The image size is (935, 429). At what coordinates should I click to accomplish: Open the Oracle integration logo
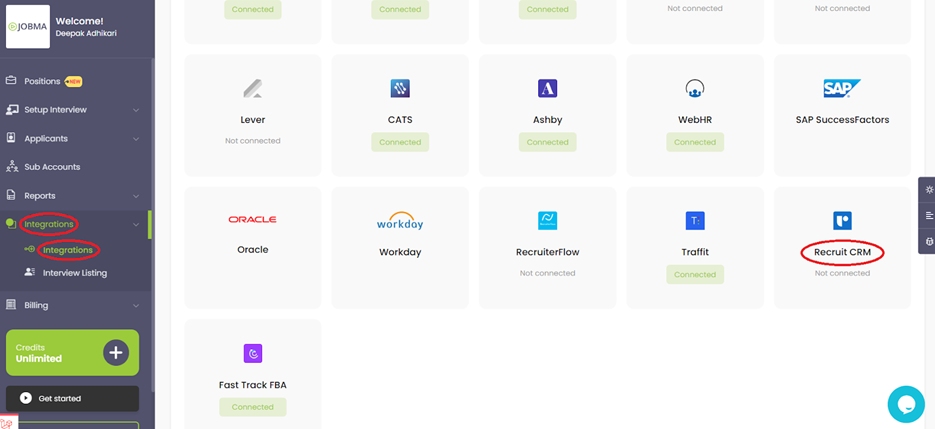pos(252,220)
